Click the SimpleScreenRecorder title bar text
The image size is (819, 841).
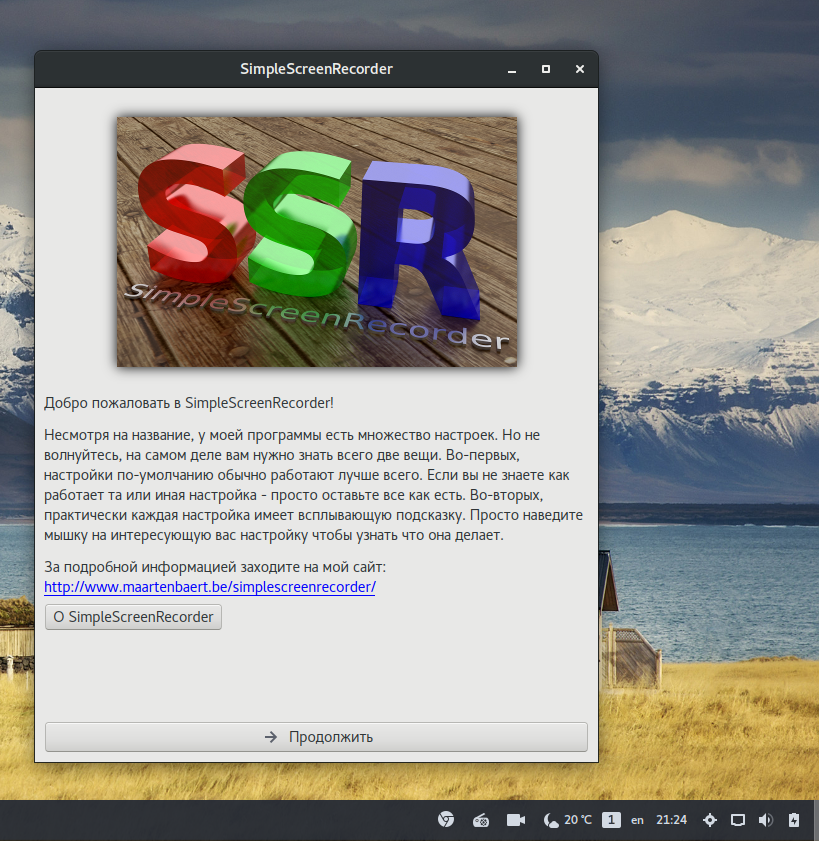pos(316,69)
